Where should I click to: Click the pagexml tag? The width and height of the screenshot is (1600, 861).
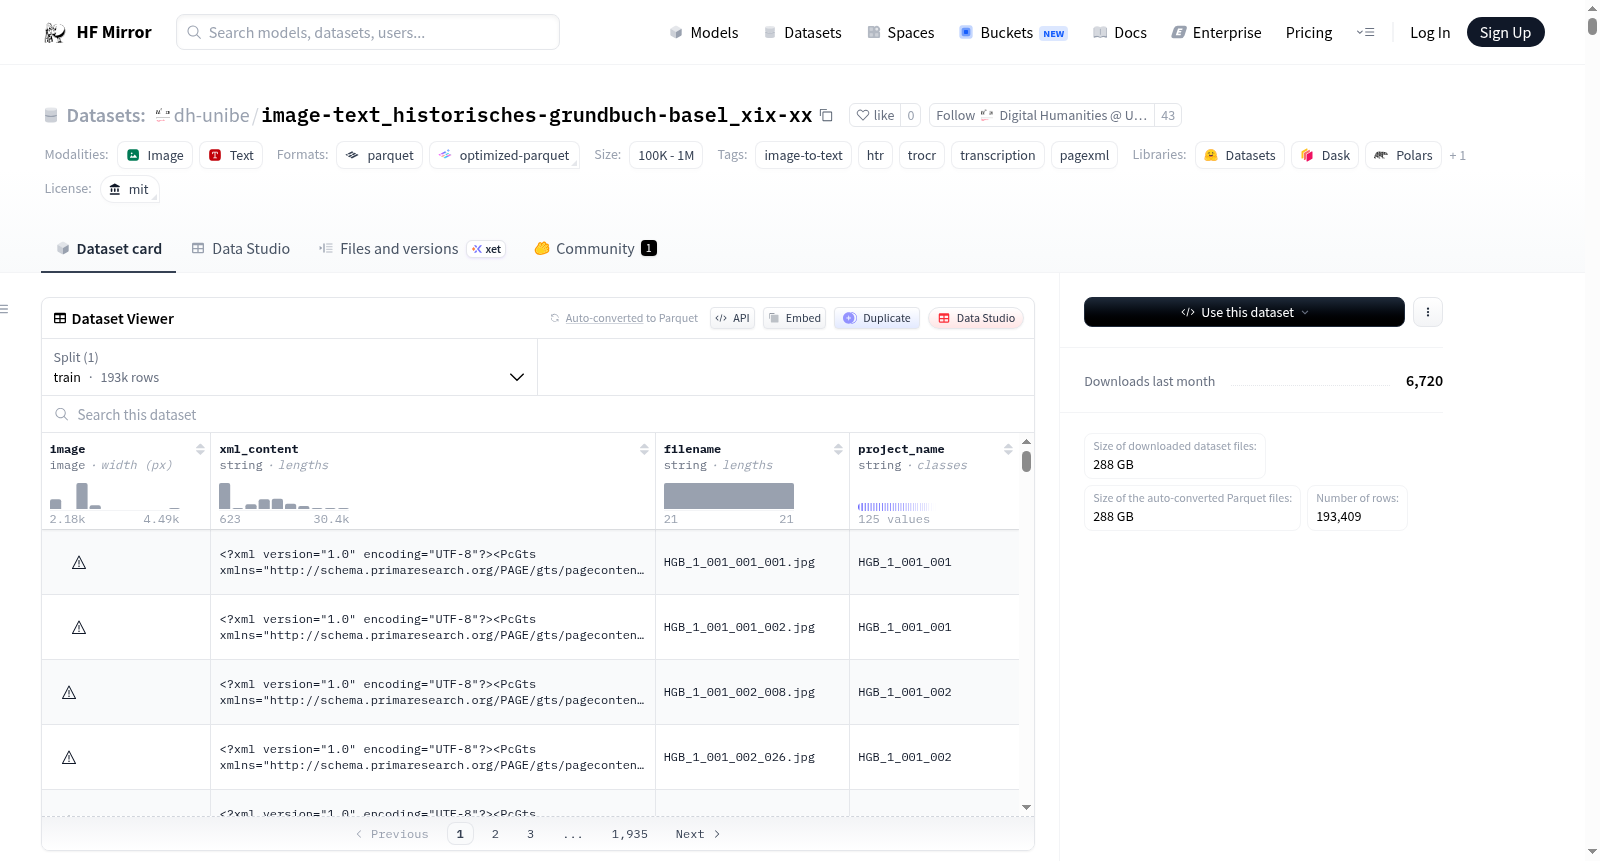pyautogui.click(x=1084, y=155)
